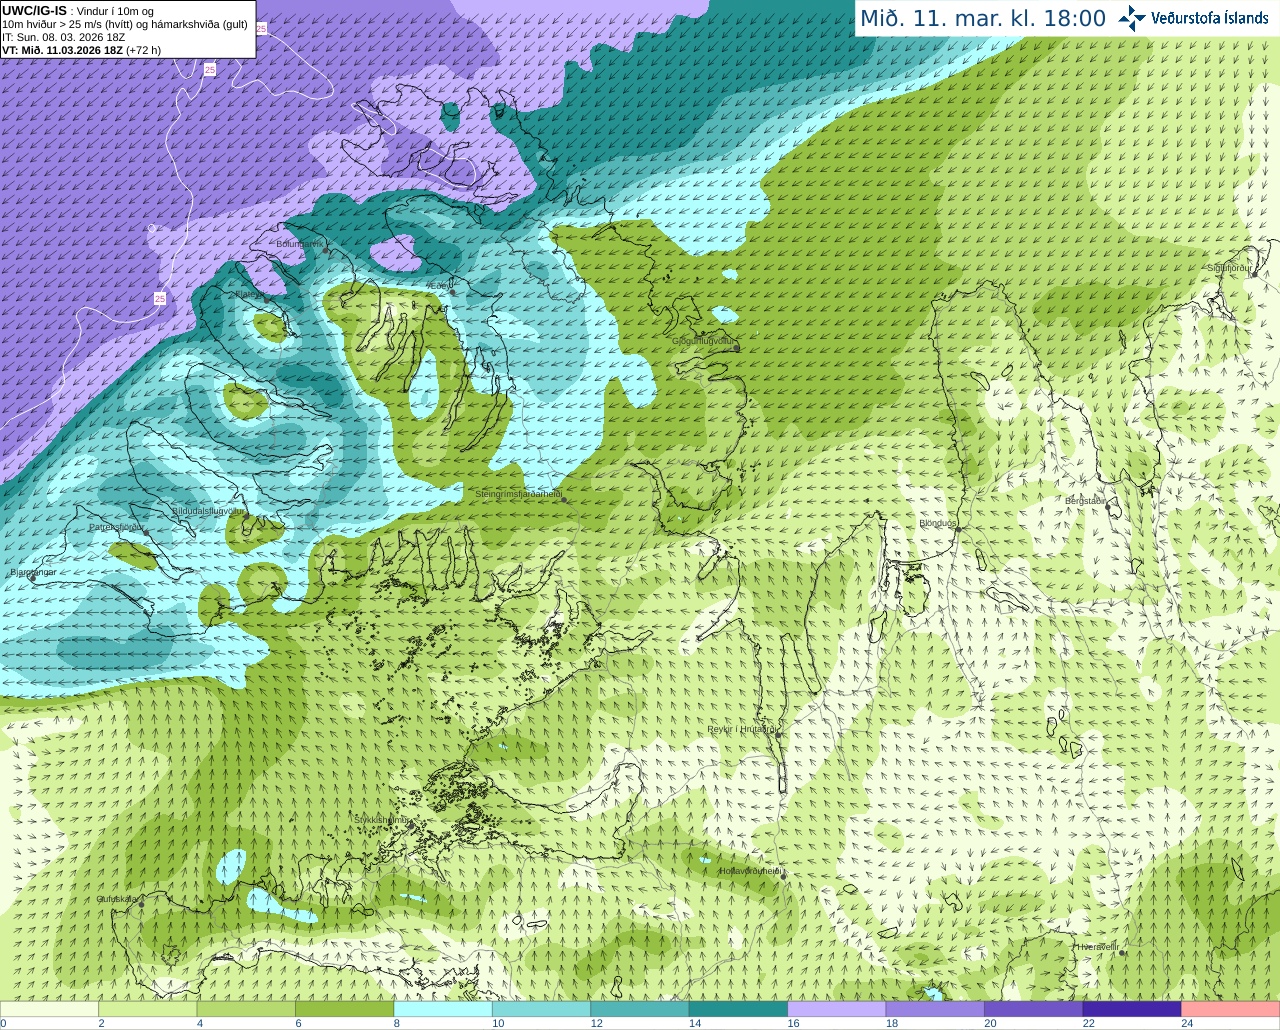Click the Bolungarvík station marker
The height and width of the screenshot is (1030, 1280).
(326, 250)
